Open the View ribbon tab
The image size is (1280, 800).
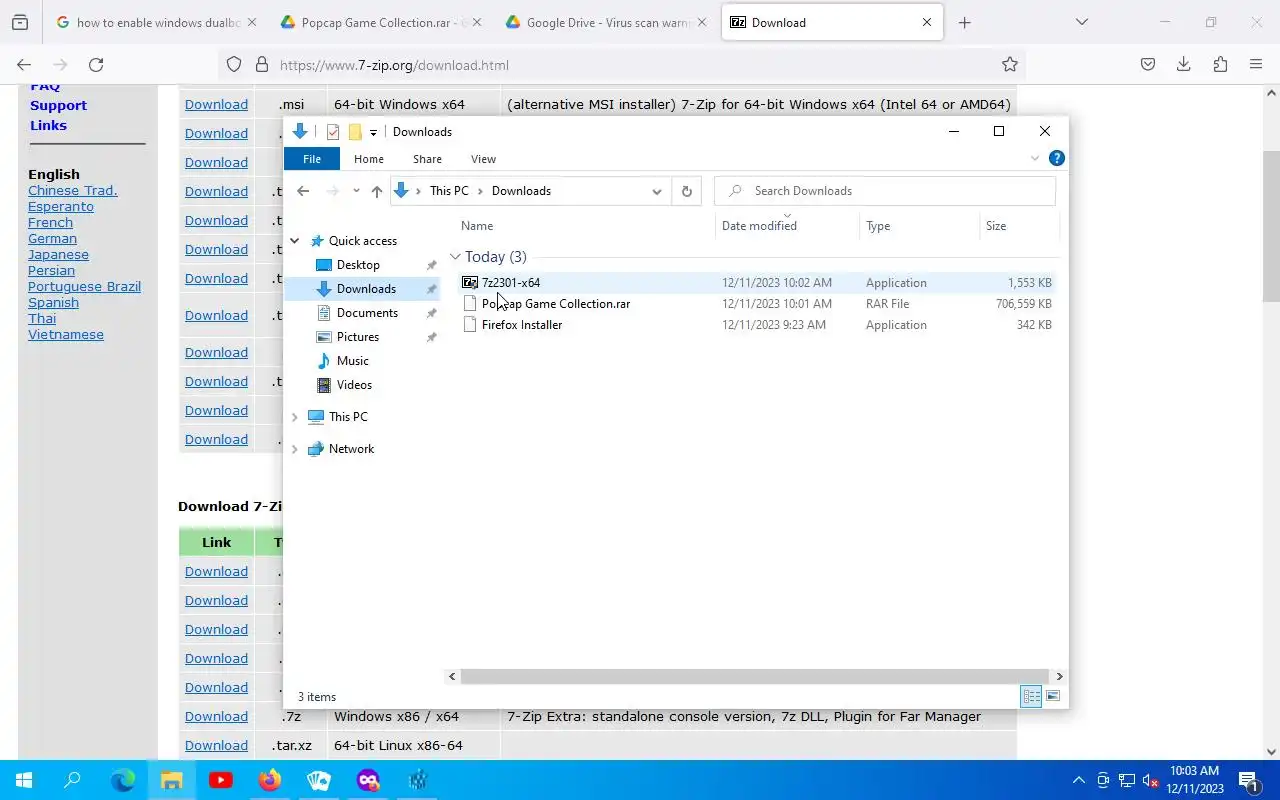[x=483, y=159]
